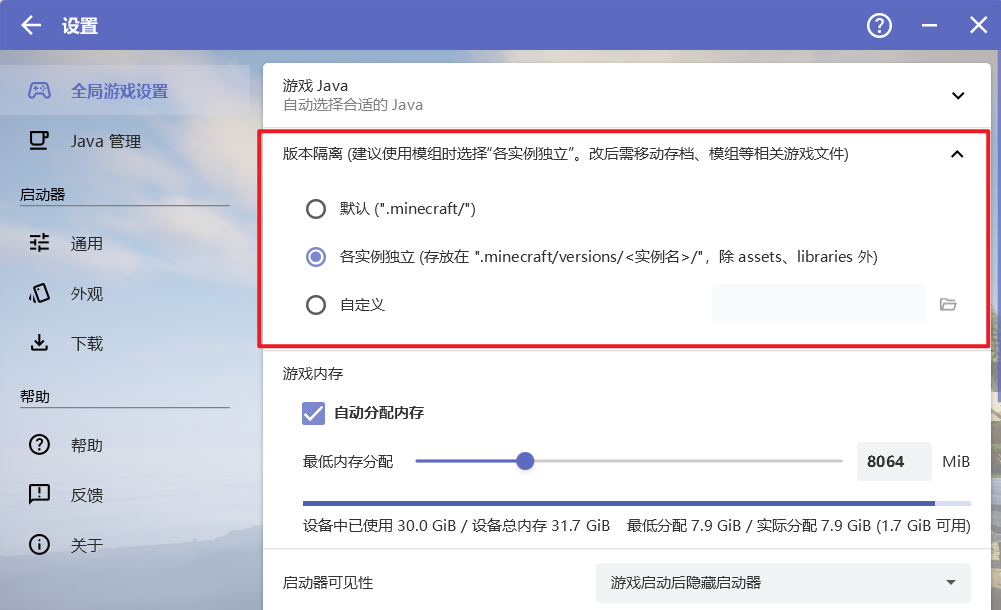Click the question mark help button

pyautogui.click(x=878, y=25)
